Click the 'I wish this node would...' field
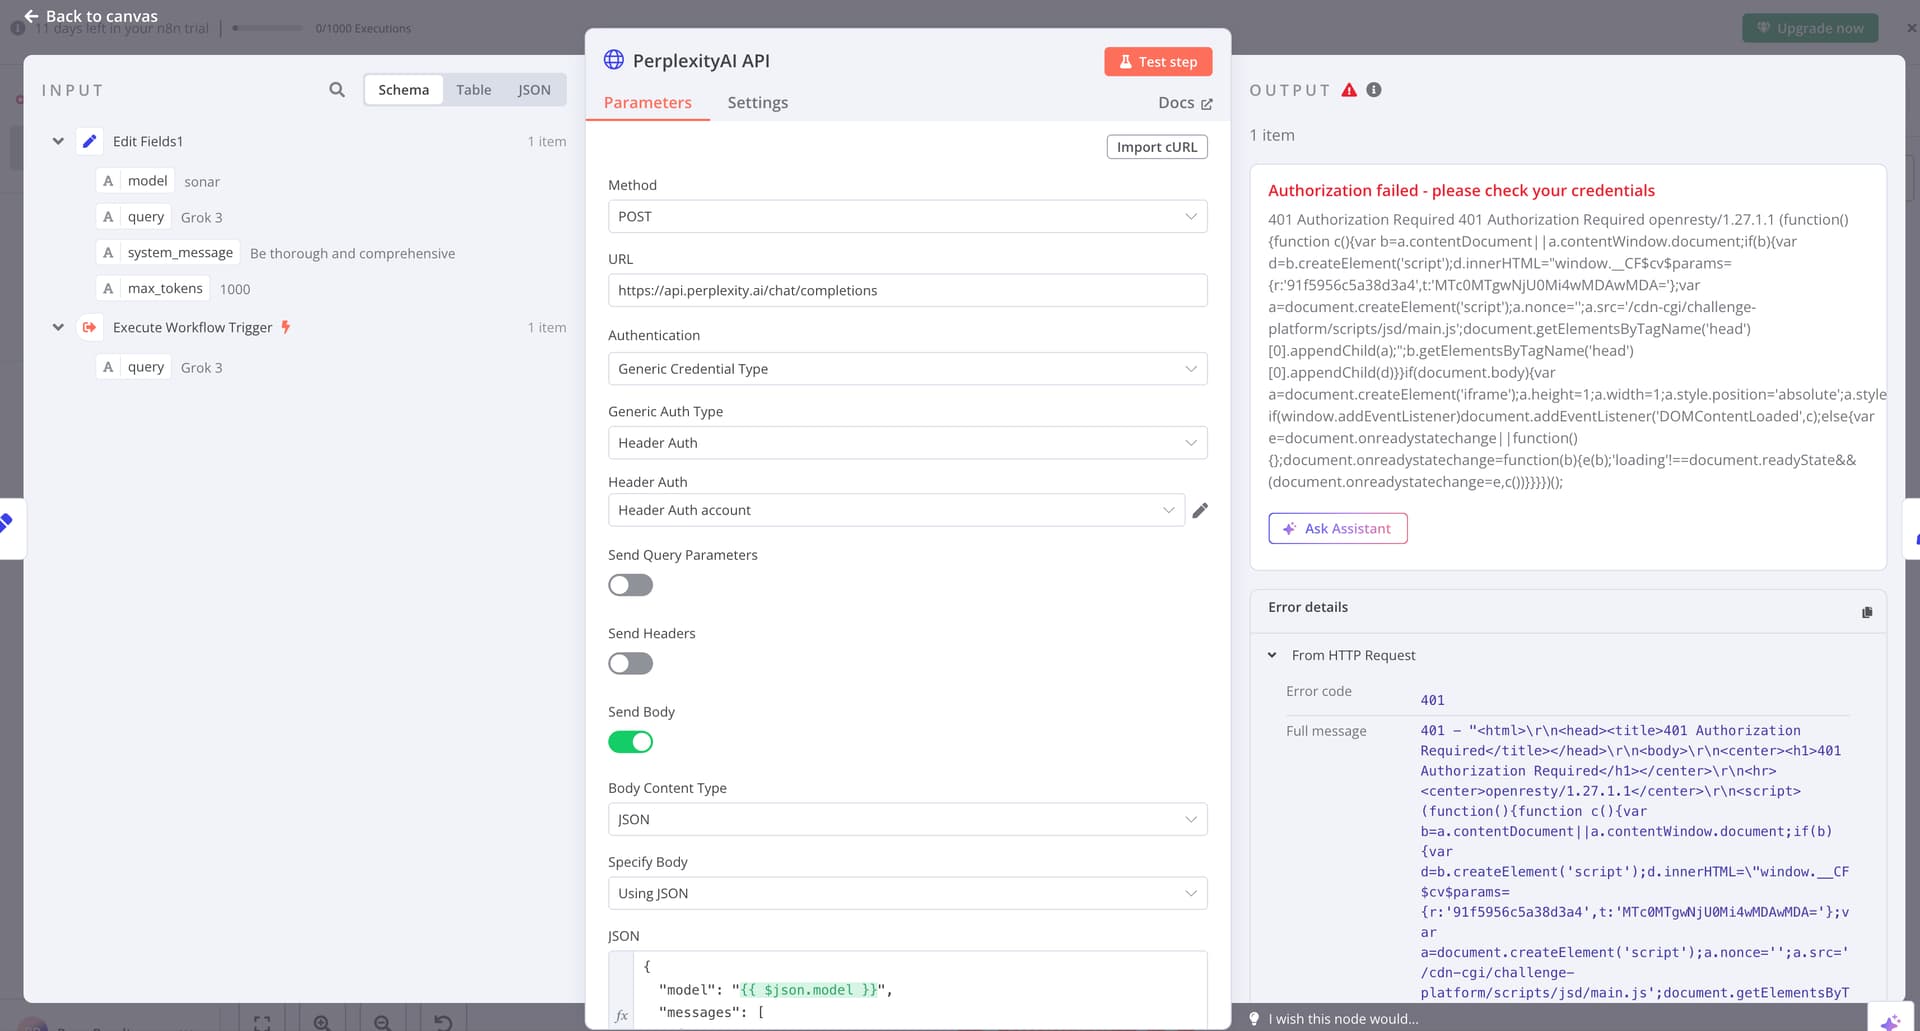 (1342, 1018)
